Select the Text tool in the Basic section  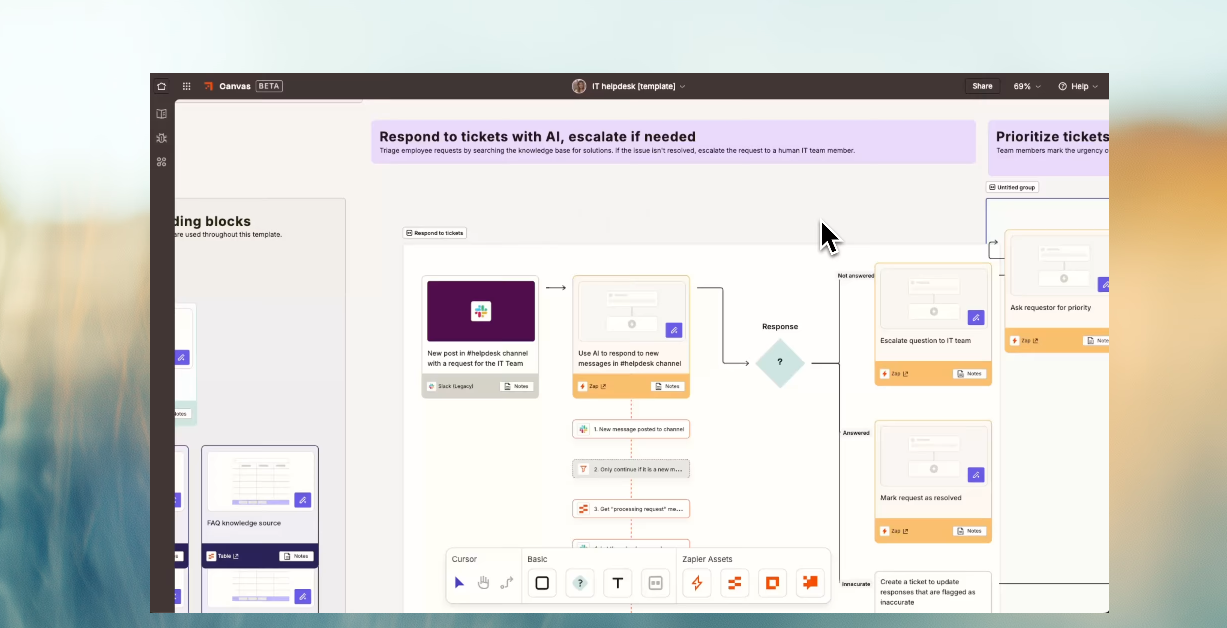click(x=617, y=583)
